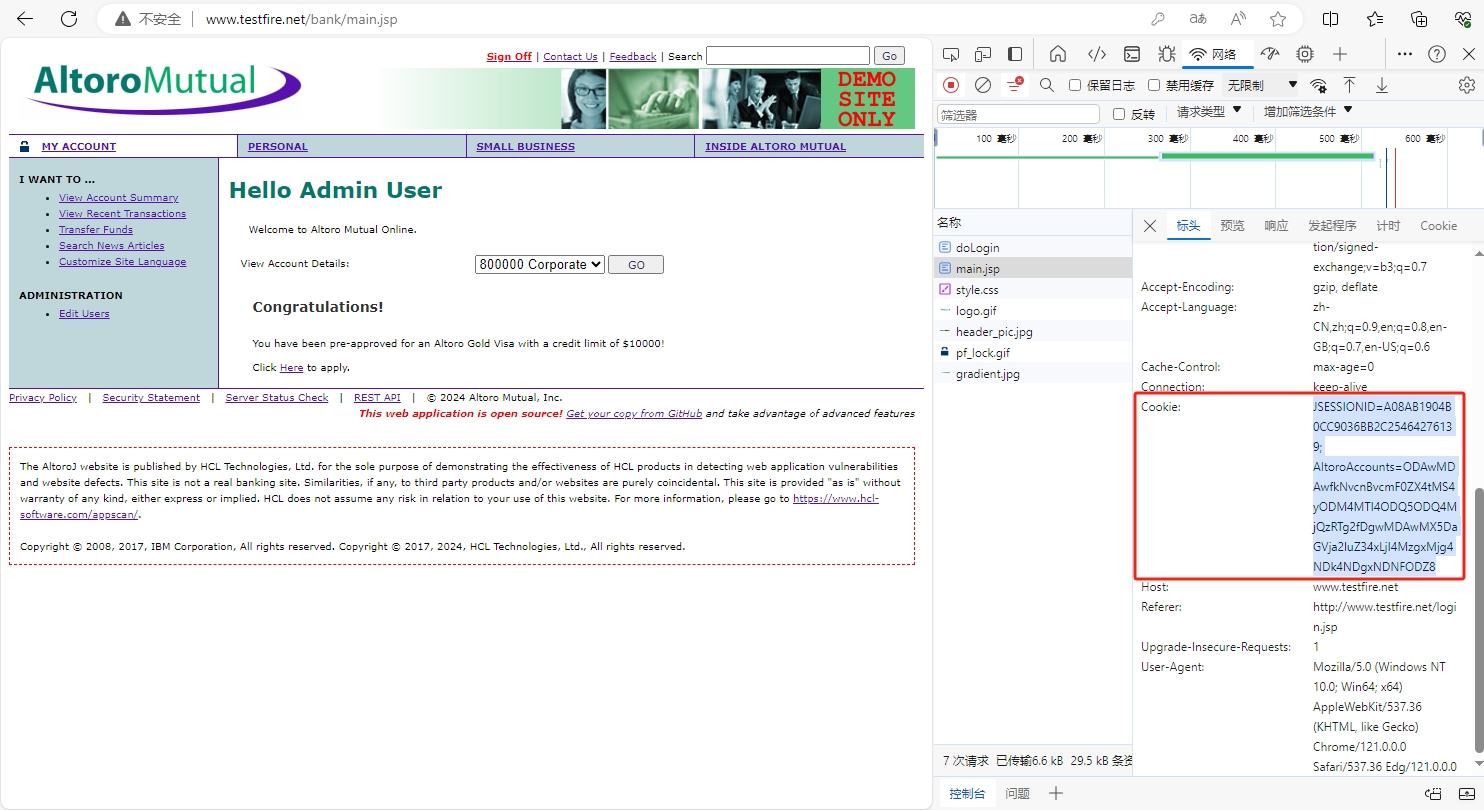Open browser split screen view
1484x810 pixels.
pyautogui.click(x=1331, y=19)
